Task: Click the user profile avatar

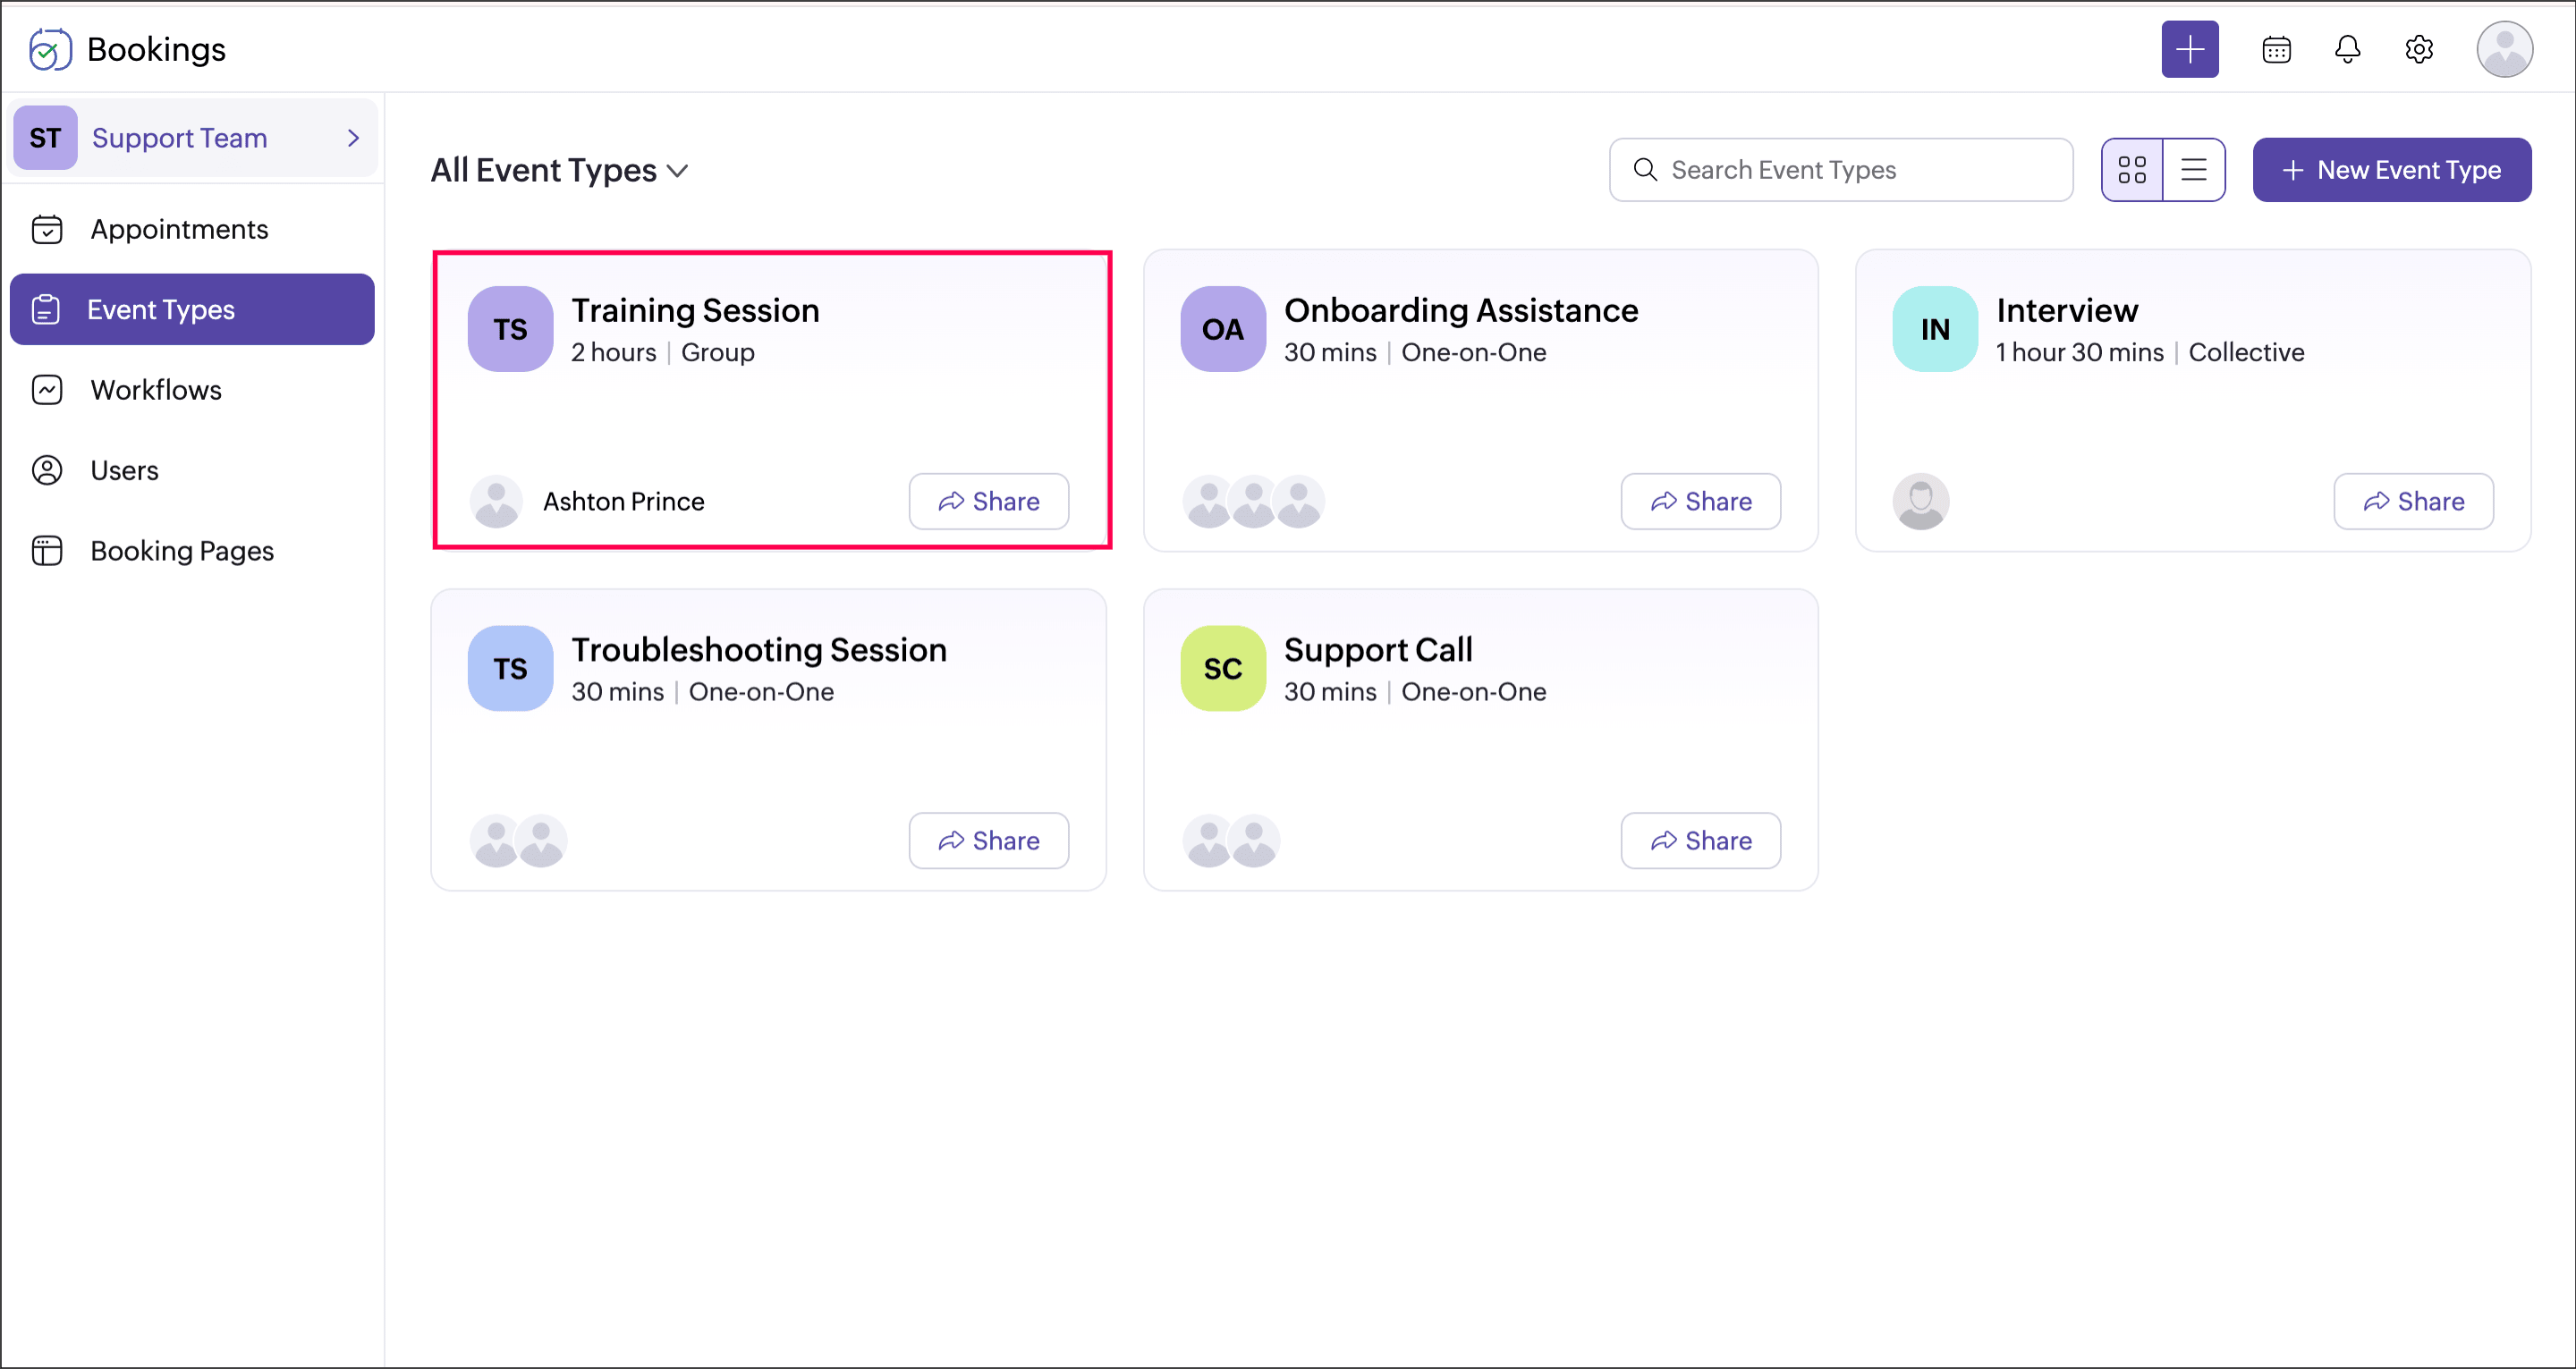Action: (x=2503, y=49)
